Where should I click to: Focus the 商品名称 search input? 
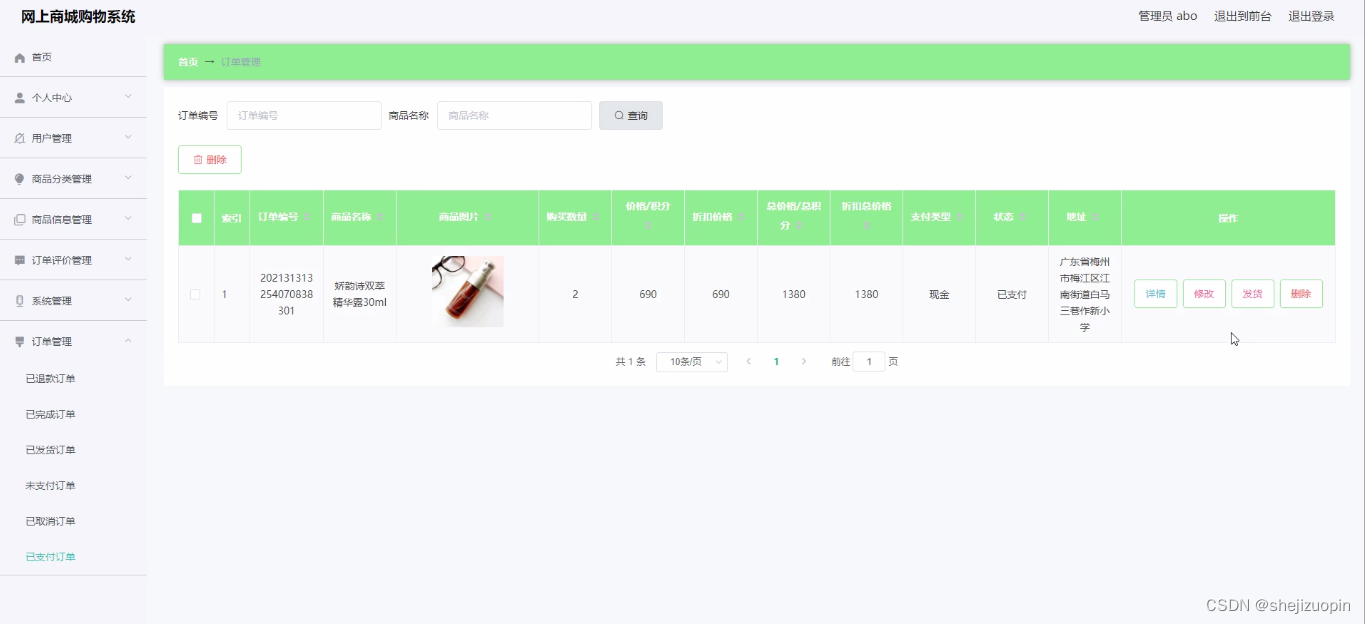pyautogui.click(x=514, y=116)
